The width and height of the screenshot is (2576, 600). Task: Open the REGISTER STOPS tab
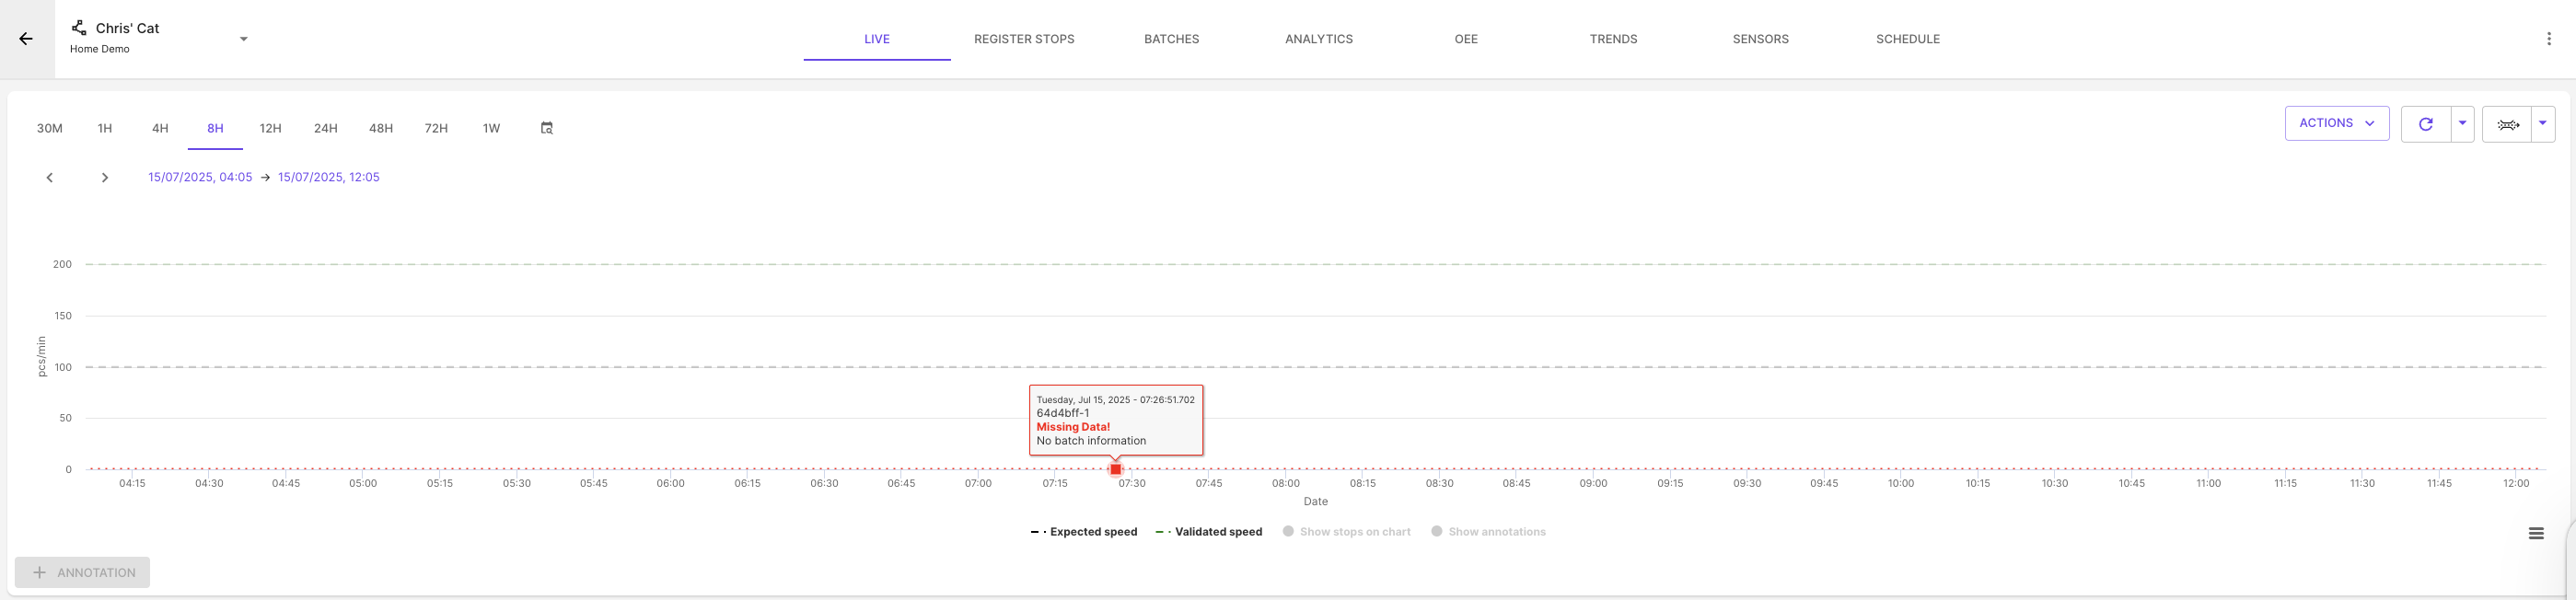tap(1024, 39)
